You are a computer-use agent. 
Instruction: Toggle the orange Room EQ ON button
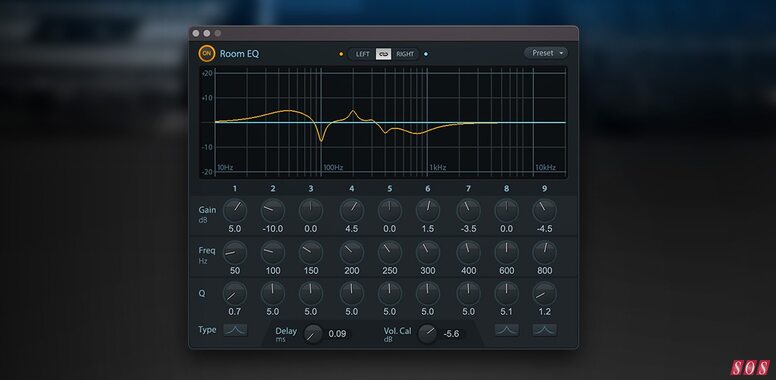coord(206,53)
